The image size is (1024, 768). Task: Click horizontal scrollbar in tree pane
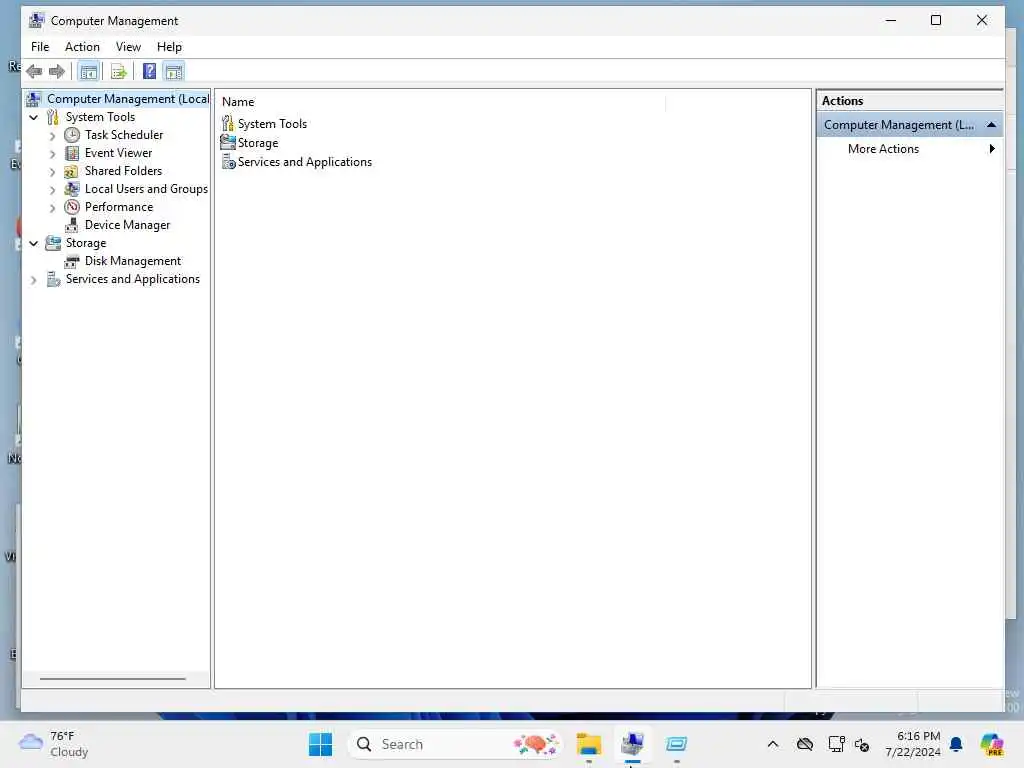[112, 679]
